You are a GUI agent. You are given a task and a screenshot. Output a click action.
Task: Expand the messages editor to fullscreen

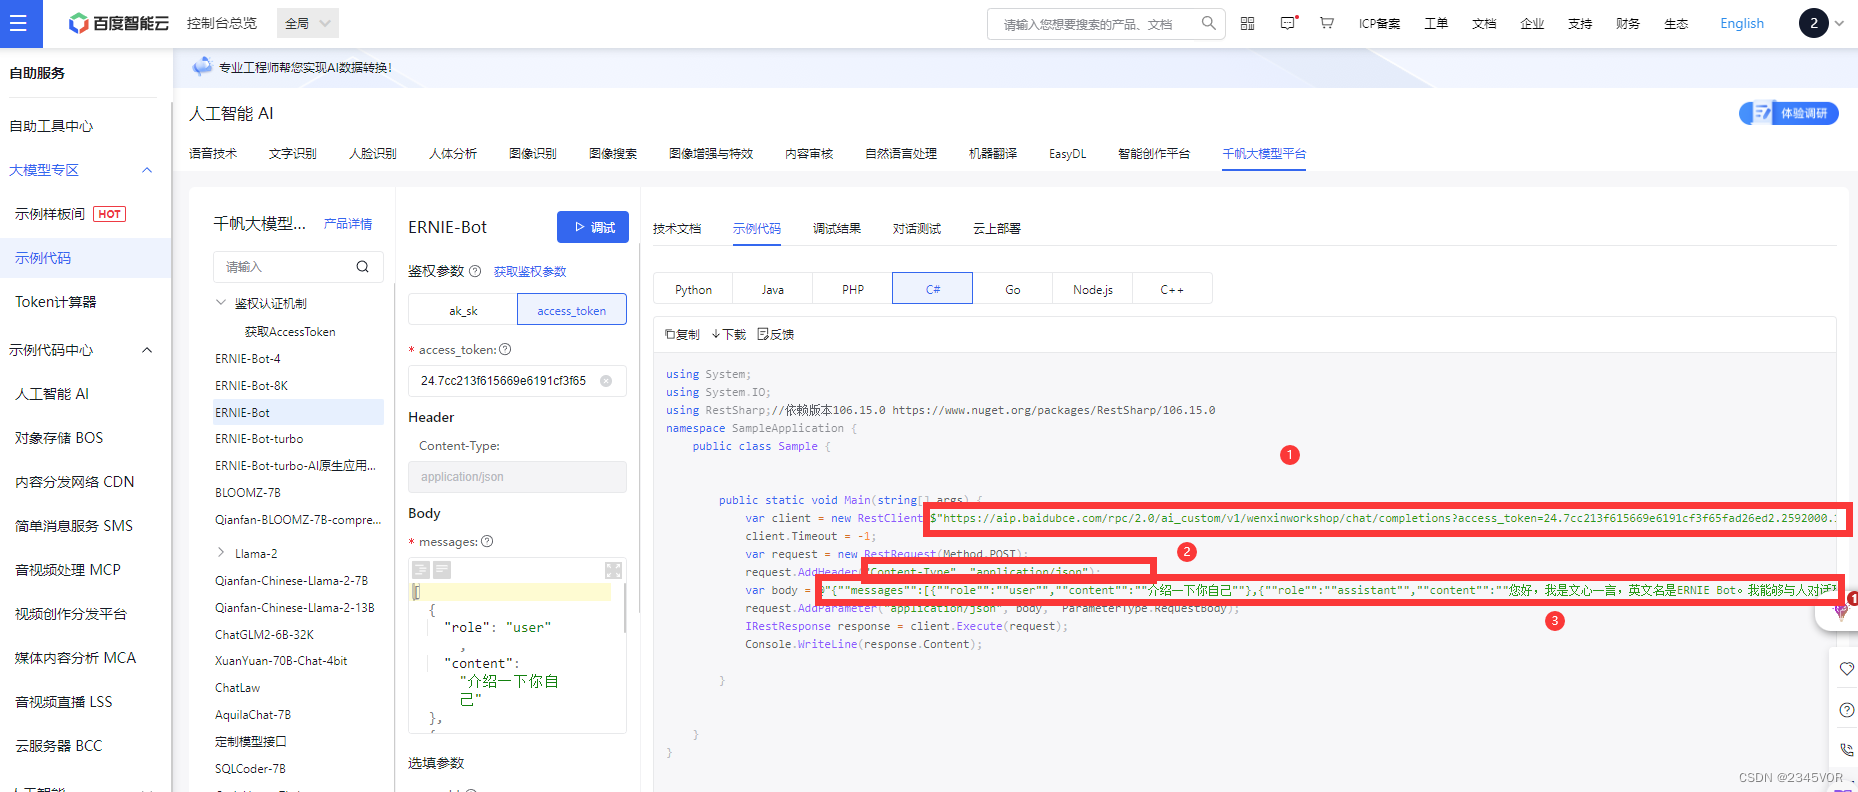click(614, 570)
